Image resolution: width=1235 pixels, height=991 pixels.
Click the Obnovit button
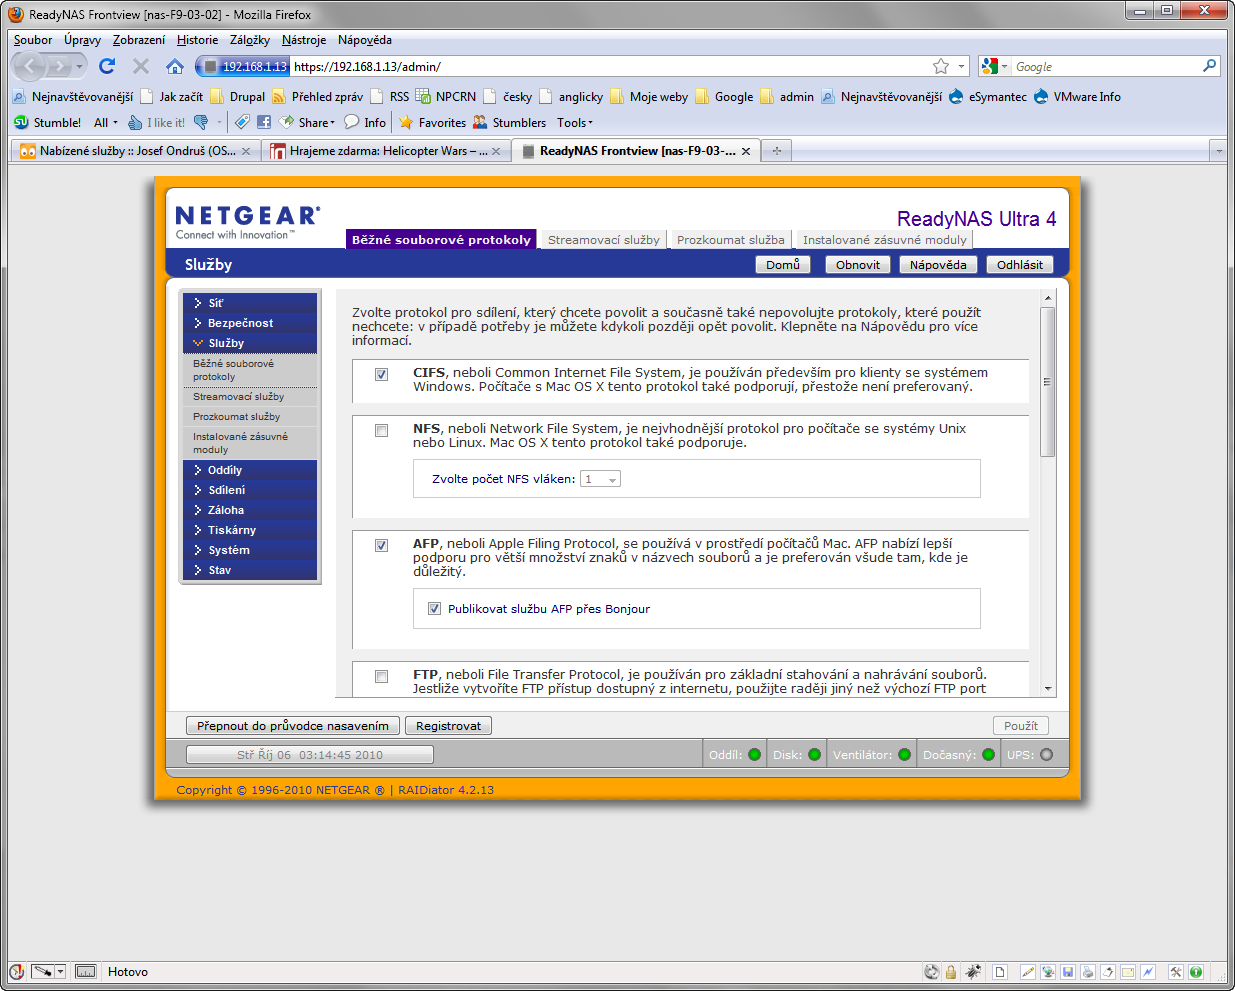(x=858, y=265)
